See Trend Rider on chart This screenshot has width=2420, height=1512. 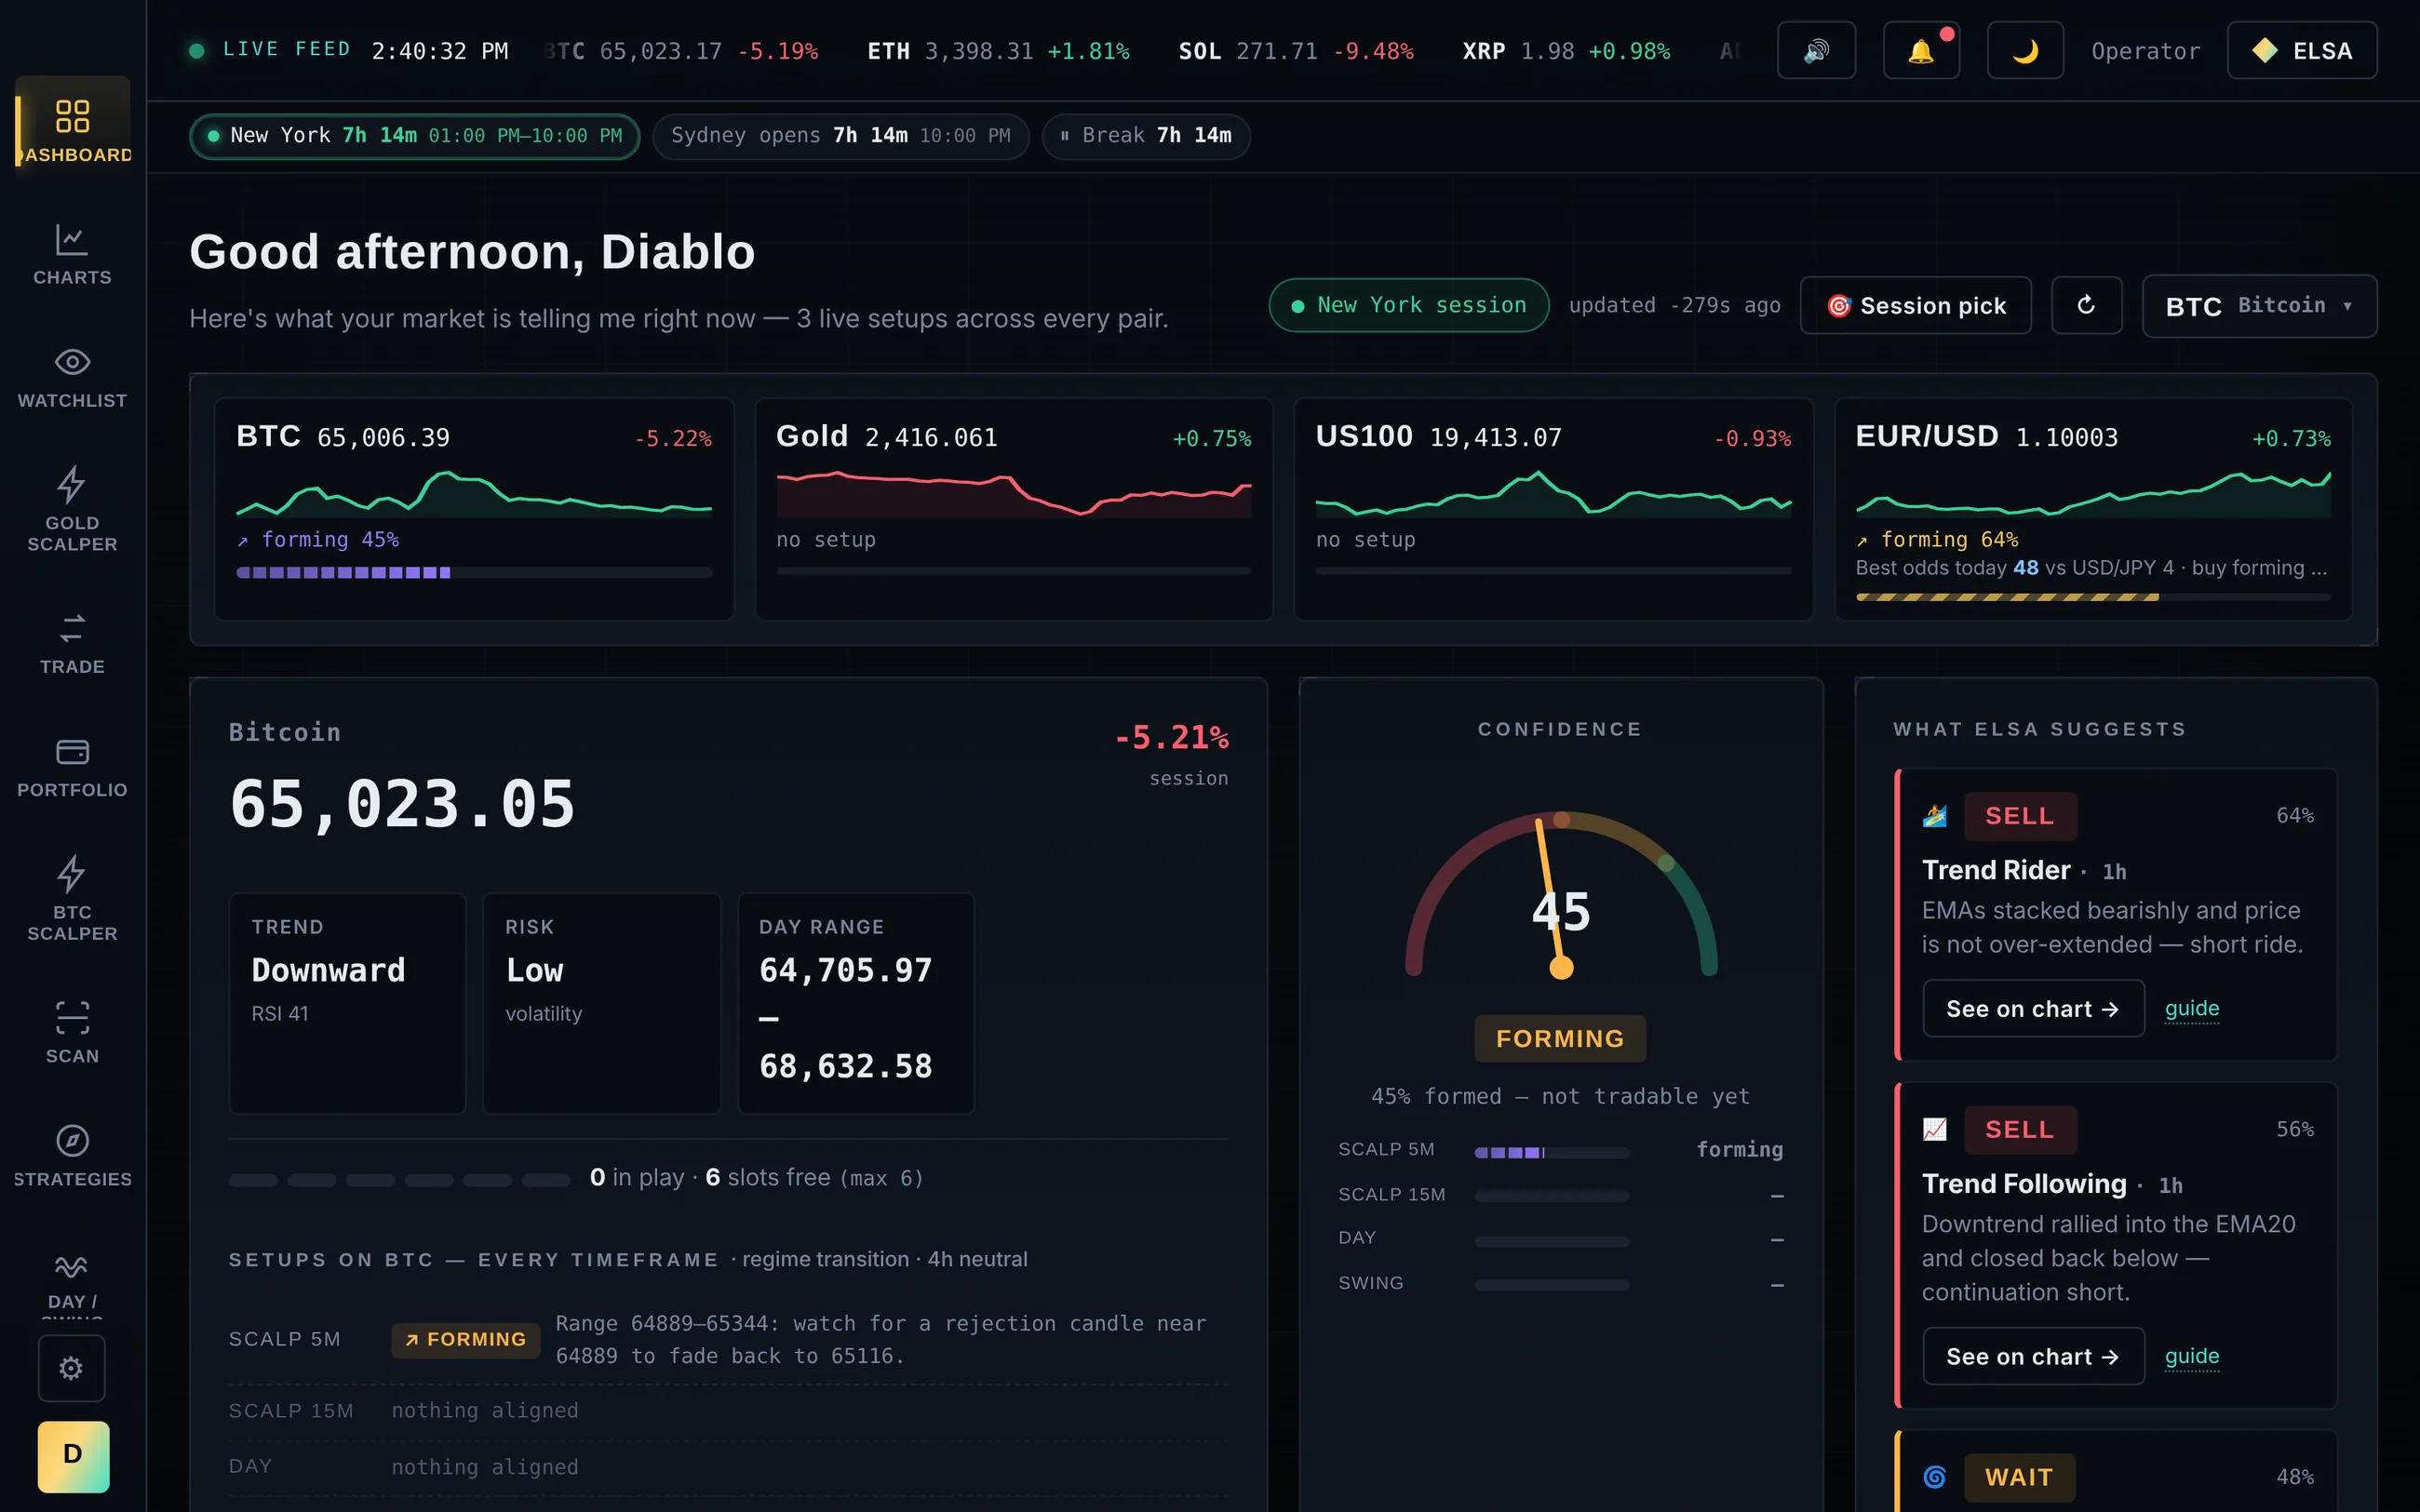pyautogui.click(x=2033, y=1009)
